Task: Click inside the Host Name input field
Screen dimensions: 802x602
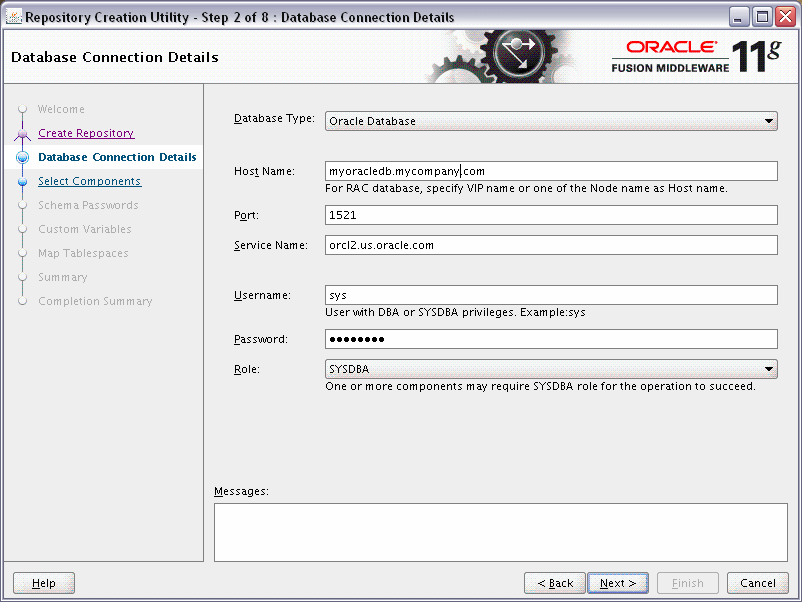Action: tap(550, 171)
